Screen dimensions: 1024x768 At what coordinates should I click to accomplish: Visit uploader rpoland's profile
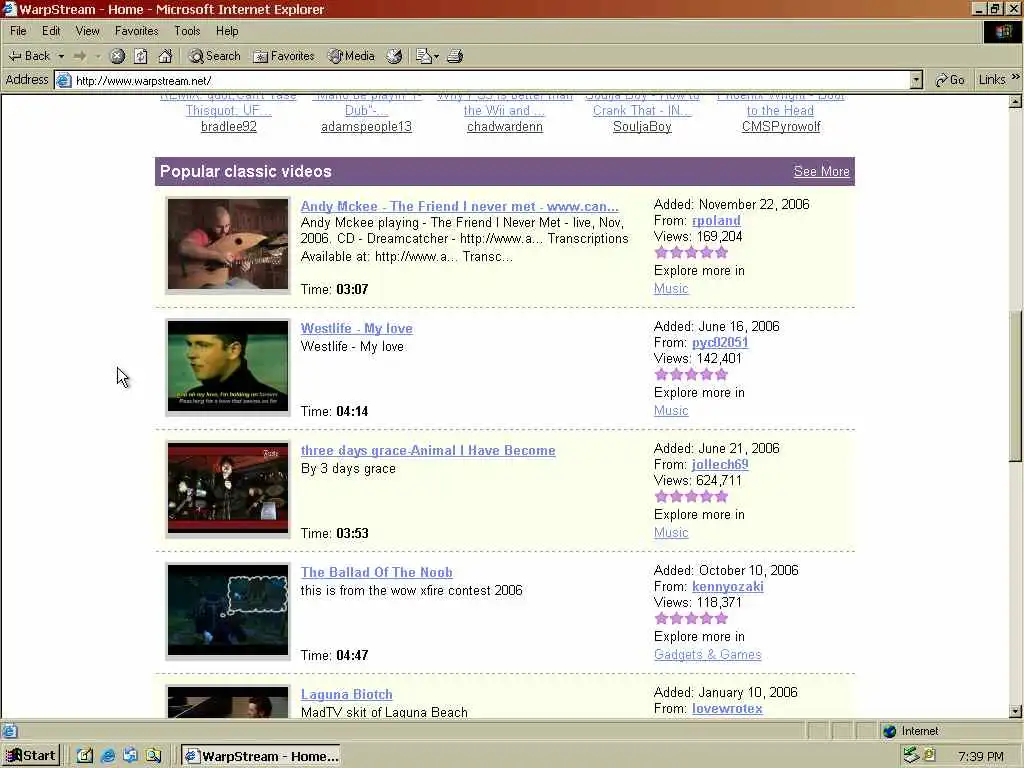coord(716,221)
